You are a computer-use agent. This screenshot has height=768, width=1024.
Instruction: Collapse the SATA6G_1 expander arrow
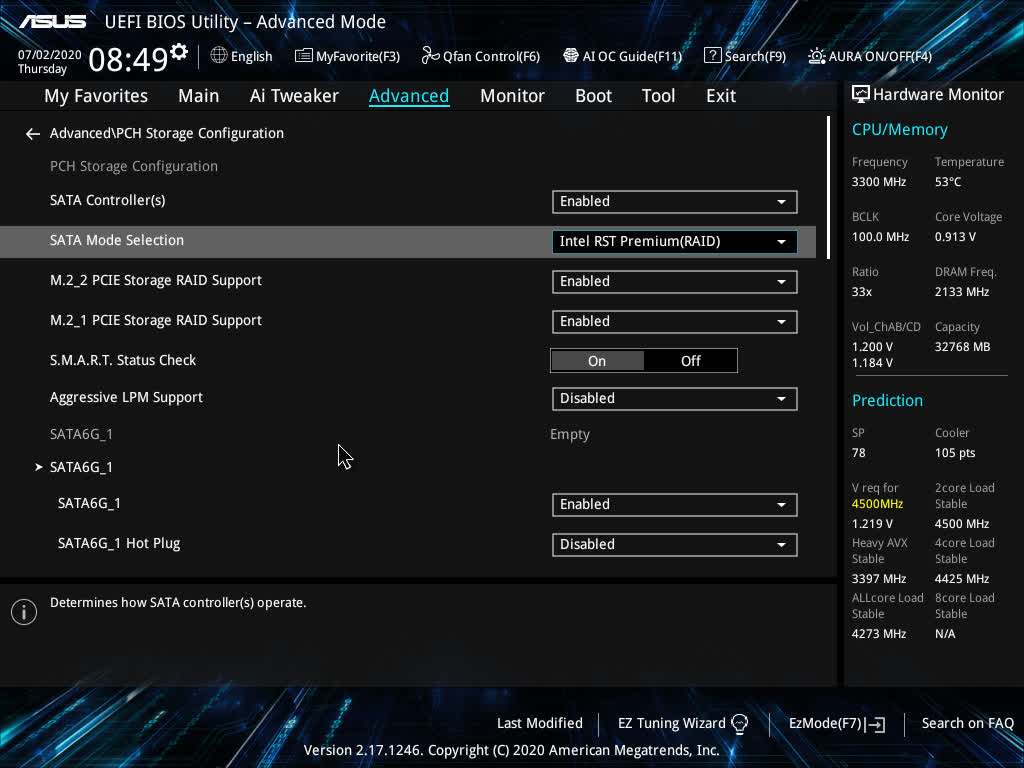coord(39,467)
